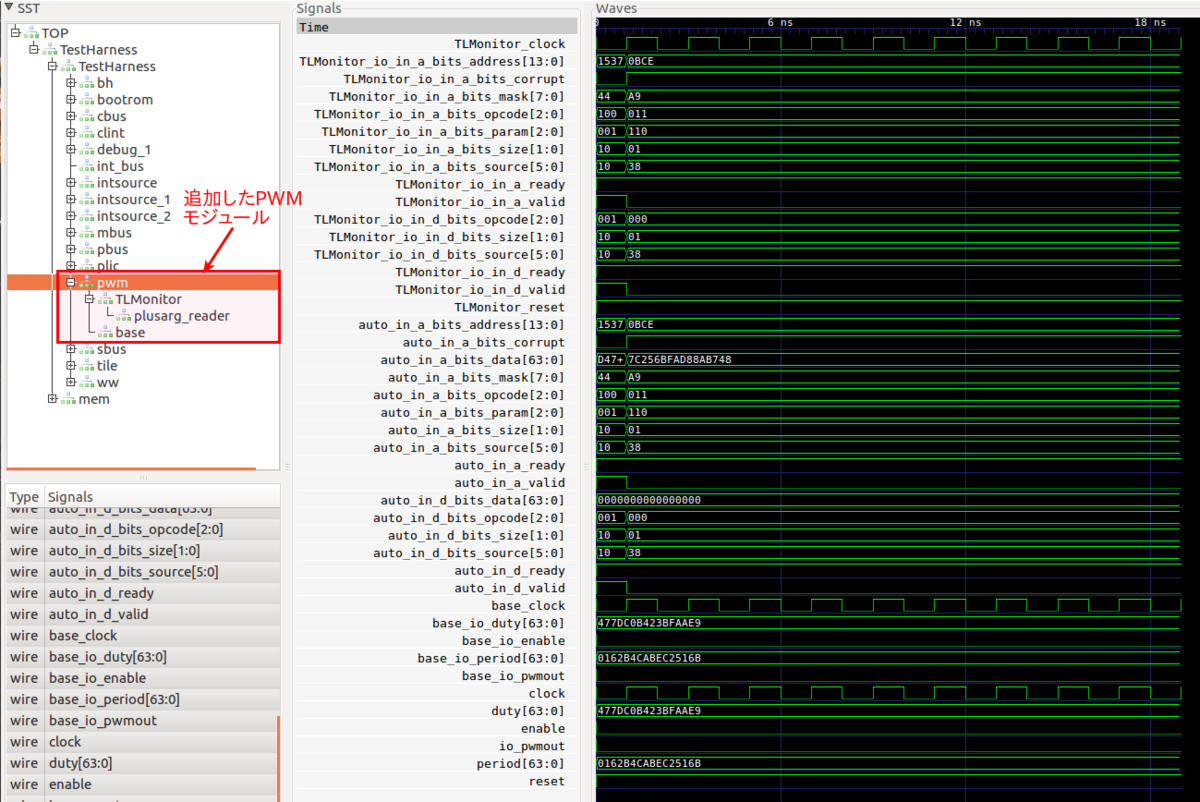The image size is (1200, 802).
Task: Collapse the SST panel with its triangle
Action: click(8, 7)
